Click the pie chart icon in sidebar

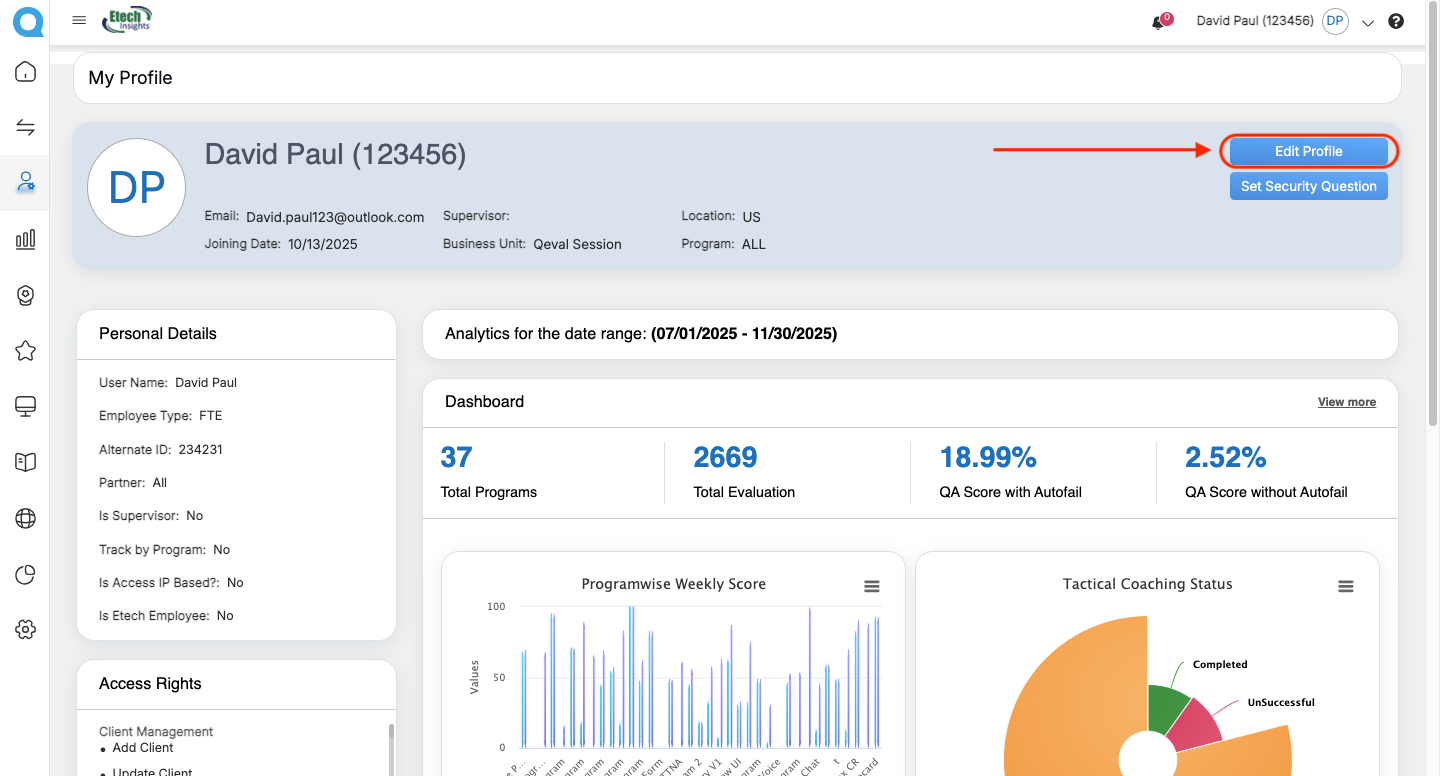click(x=26, y=574)
